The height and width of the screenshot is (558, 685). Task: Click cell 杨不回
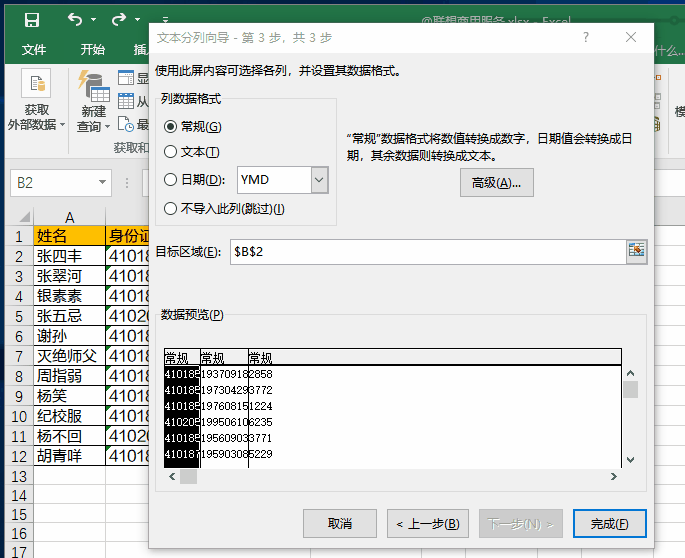click(69, 436)
